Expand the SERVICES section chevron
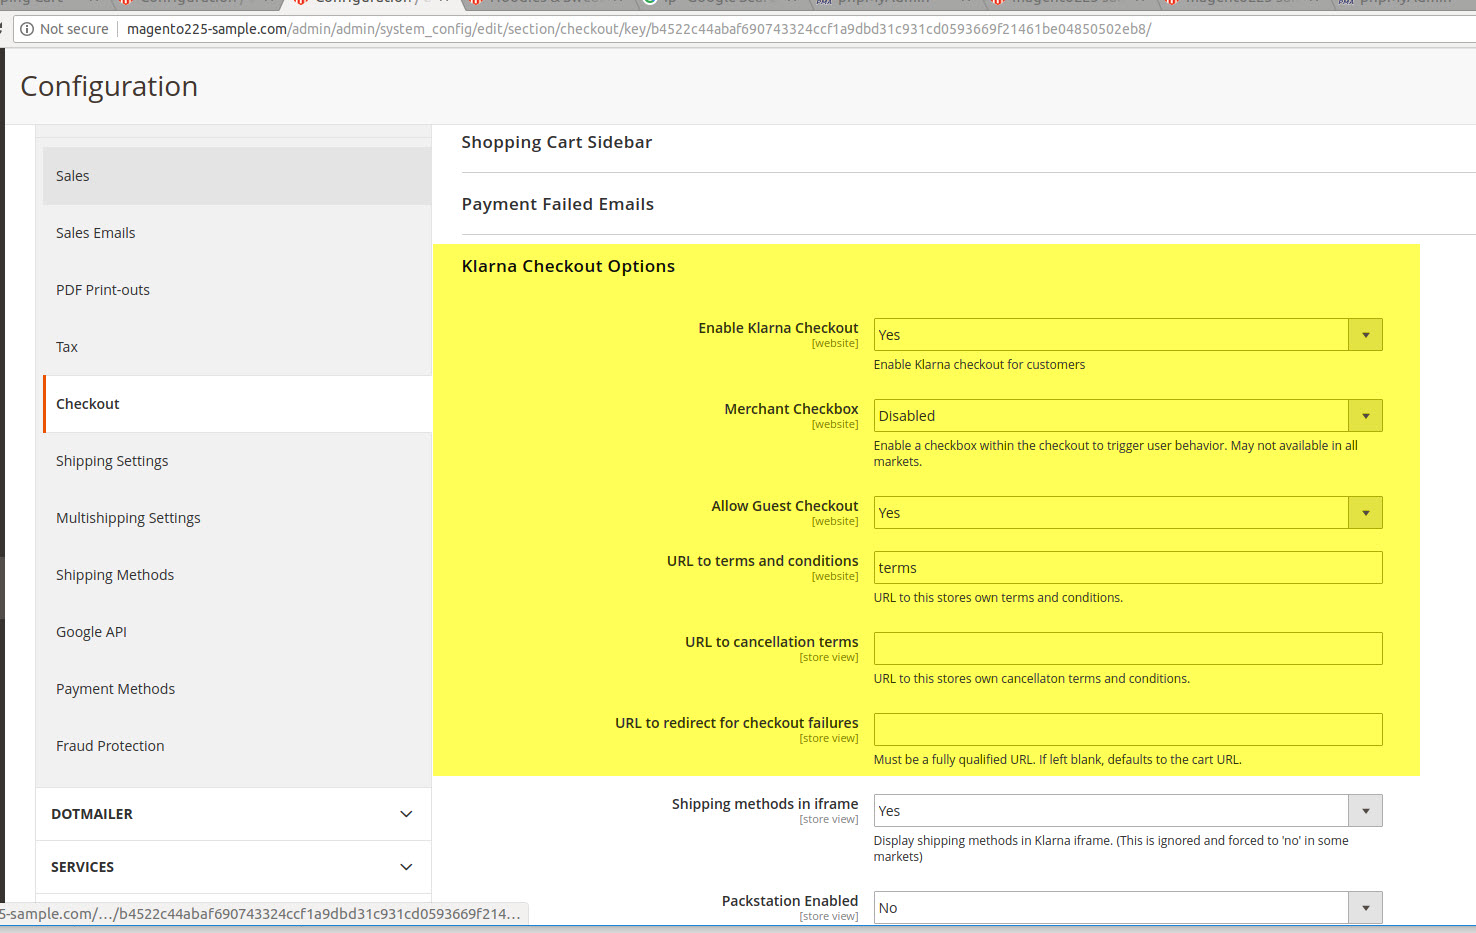The height and width of the screenshot is (933, 1476). [406, 867]
